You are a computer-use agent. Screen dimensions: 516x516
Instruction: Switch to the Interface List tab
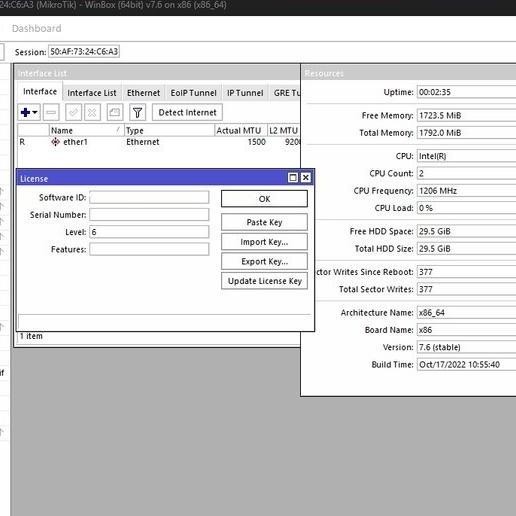(92, 93)
